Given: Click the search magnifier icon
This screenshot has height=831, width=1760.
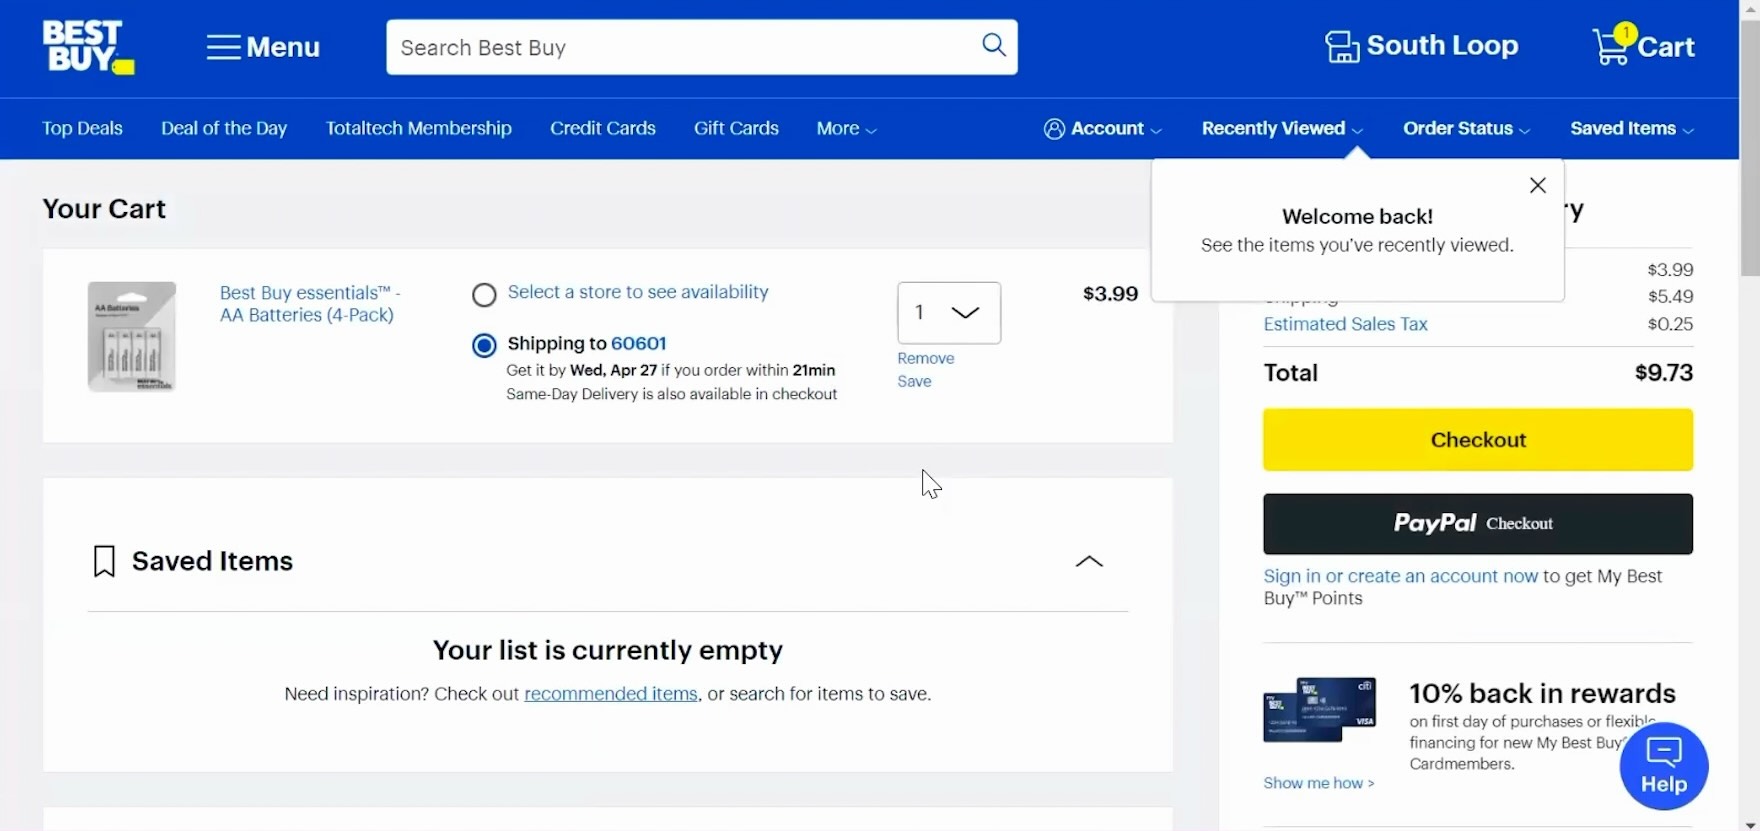Looking at the screenshot, I should click(993, 45).
